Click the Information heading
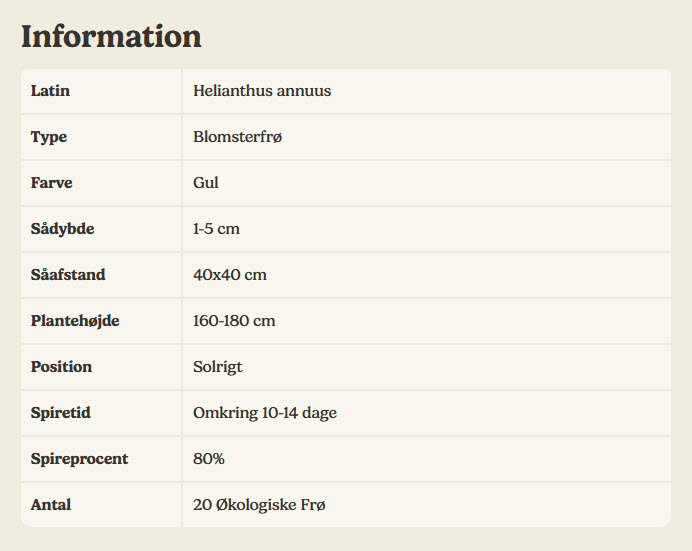 (x=111, y=37)
